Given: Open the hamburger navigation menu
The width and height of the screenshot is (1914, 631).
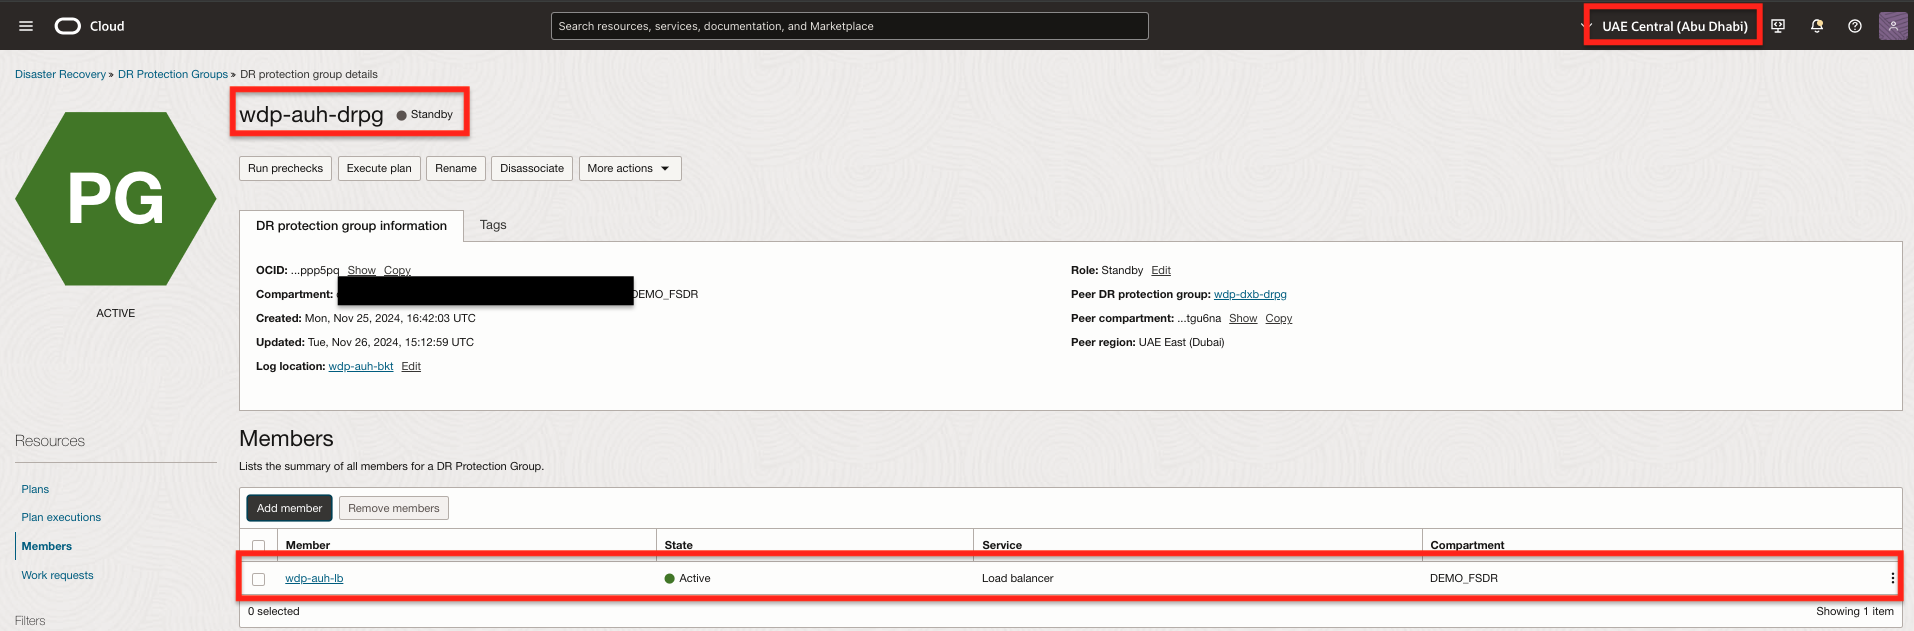Looking at the screenshot, I should (26, 26).
